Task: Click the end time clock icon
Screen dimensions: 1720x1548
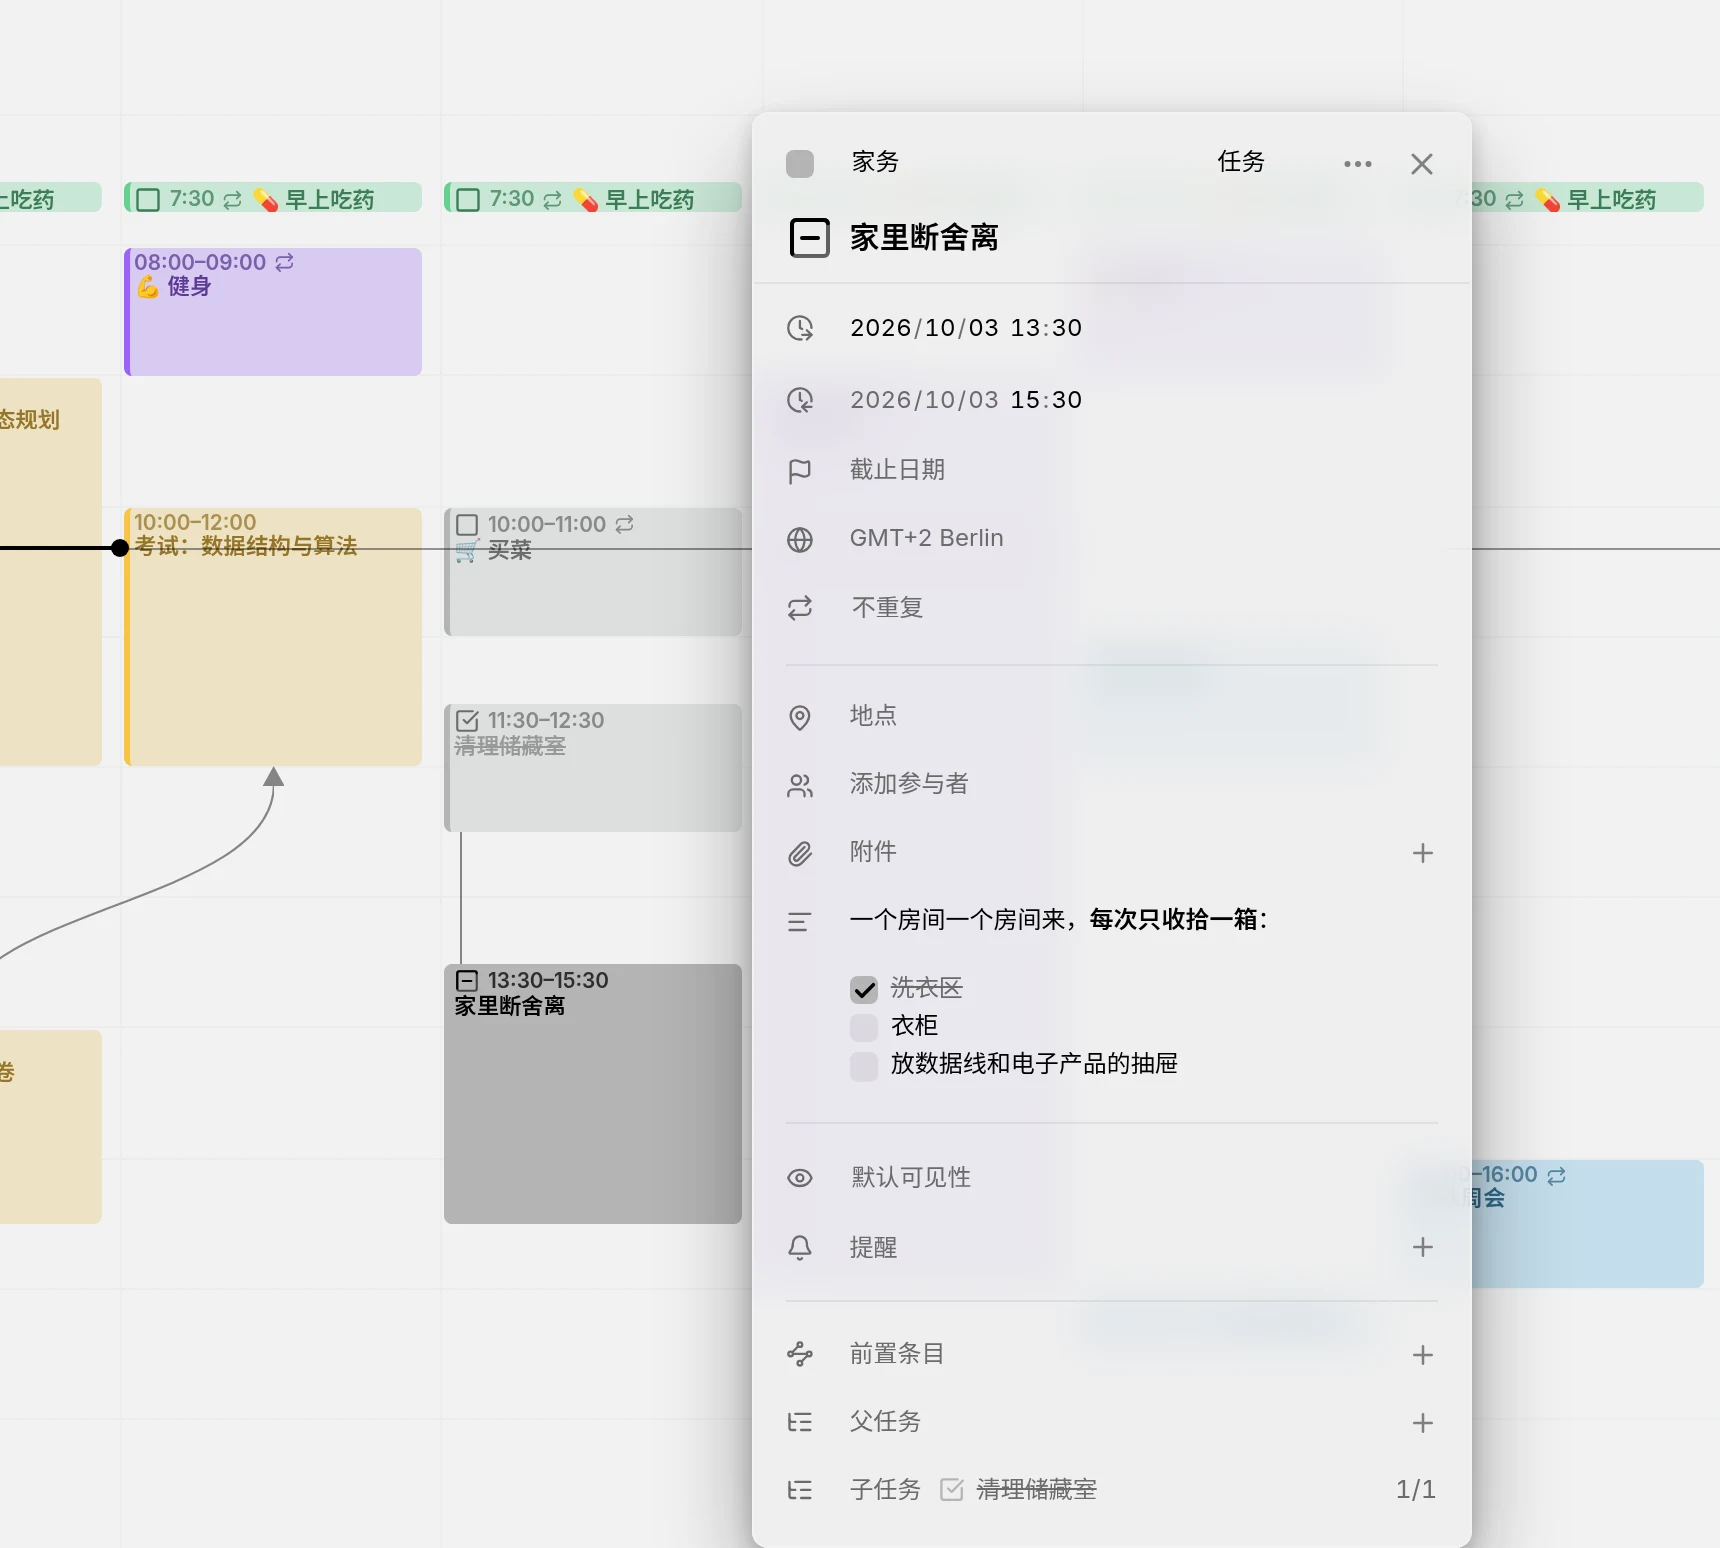Action: 800,400
